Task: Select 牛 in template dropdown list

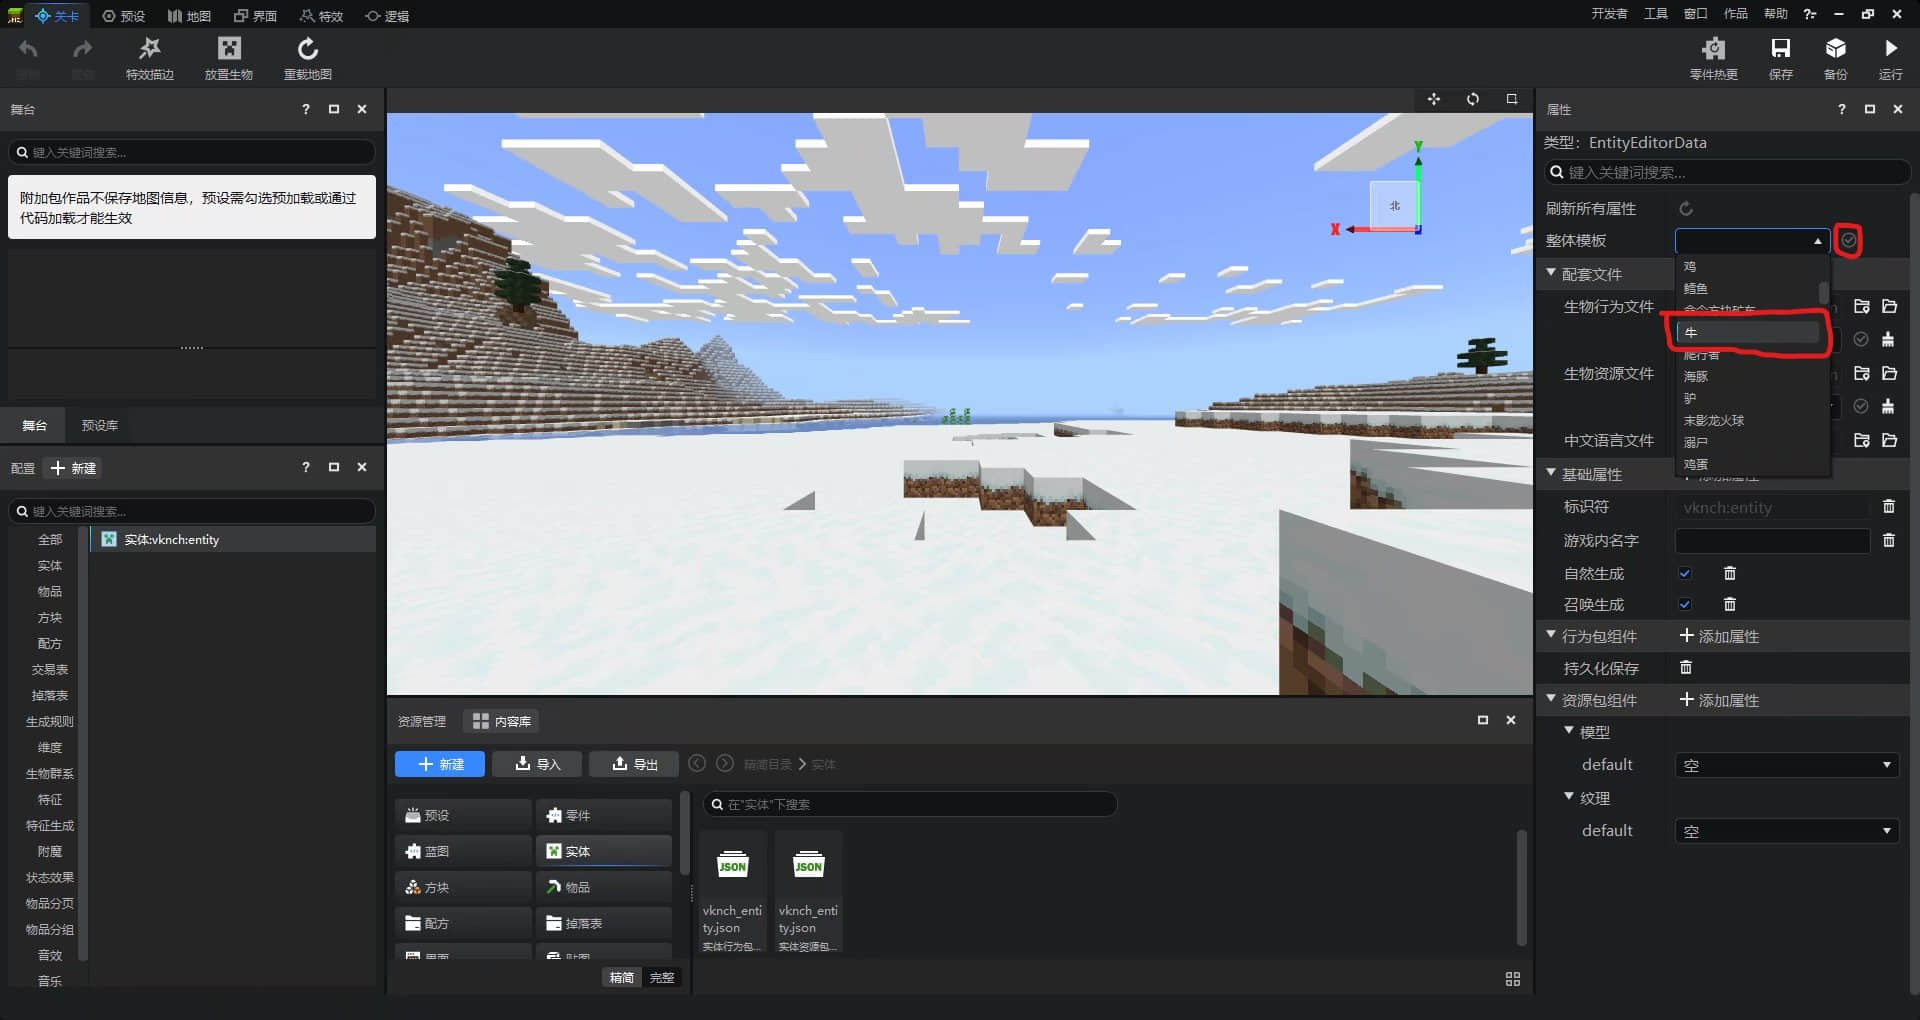Action: coord(1748,332)
